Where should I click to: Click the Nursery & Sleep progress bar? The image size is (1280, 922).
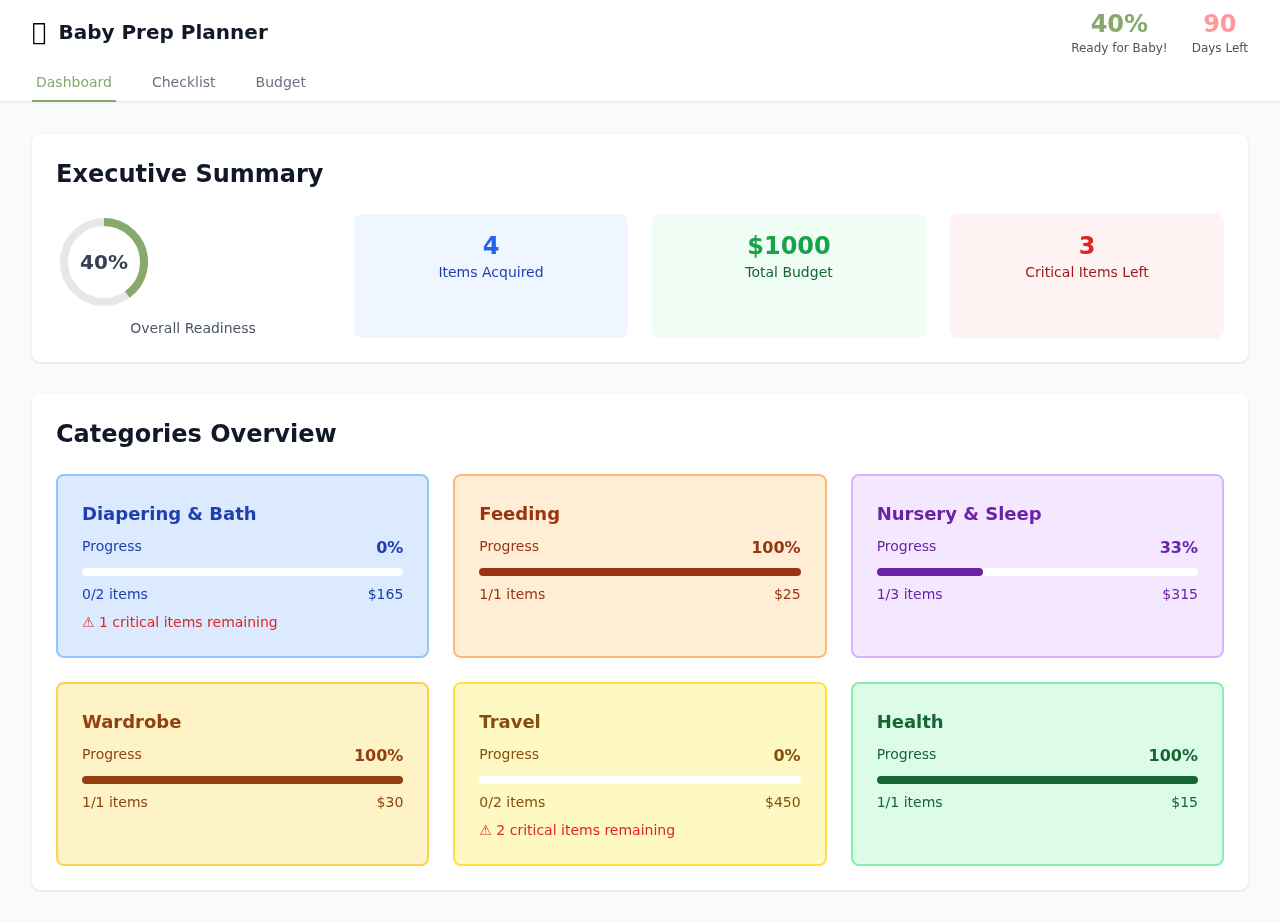pyautogui.click(x=1037, y=571)
